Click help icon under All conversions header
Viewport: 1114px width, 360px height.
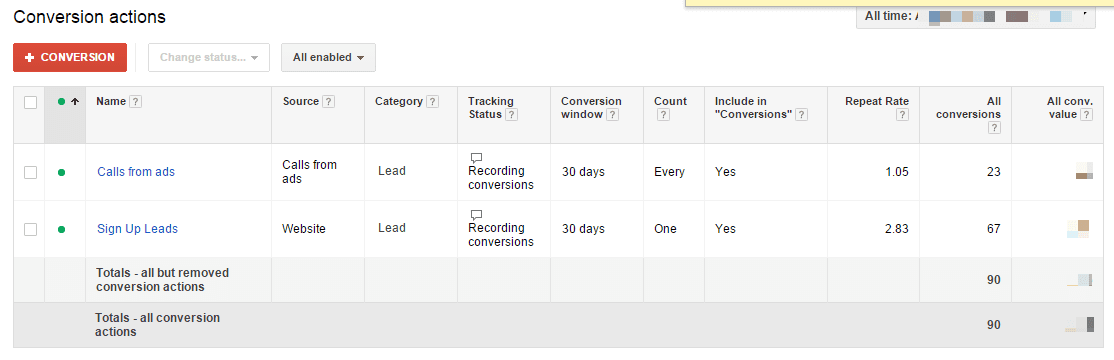[995, 128]
